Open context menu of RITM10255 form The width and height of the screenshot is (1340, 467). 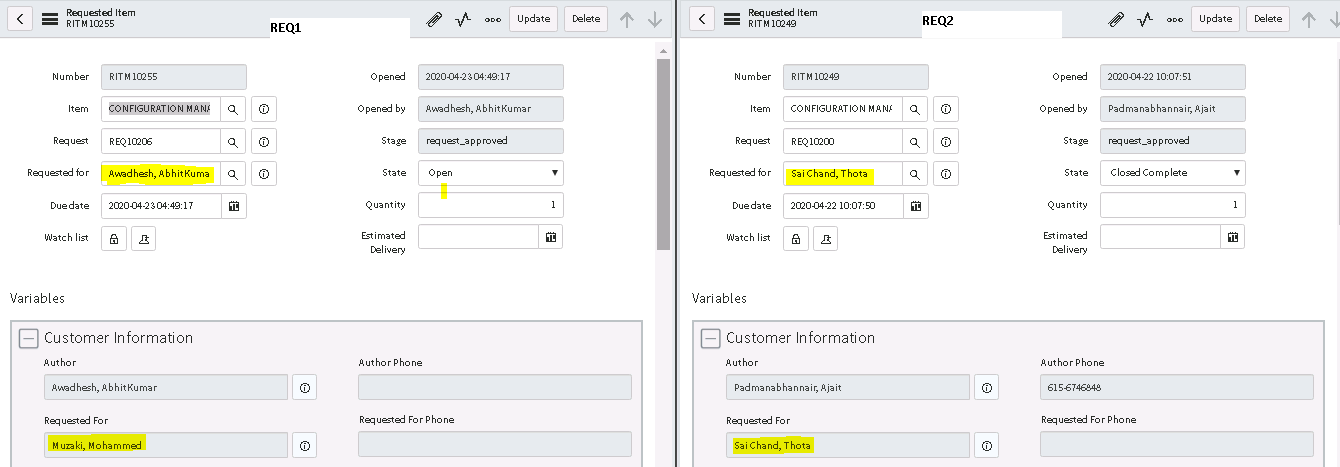49,19
